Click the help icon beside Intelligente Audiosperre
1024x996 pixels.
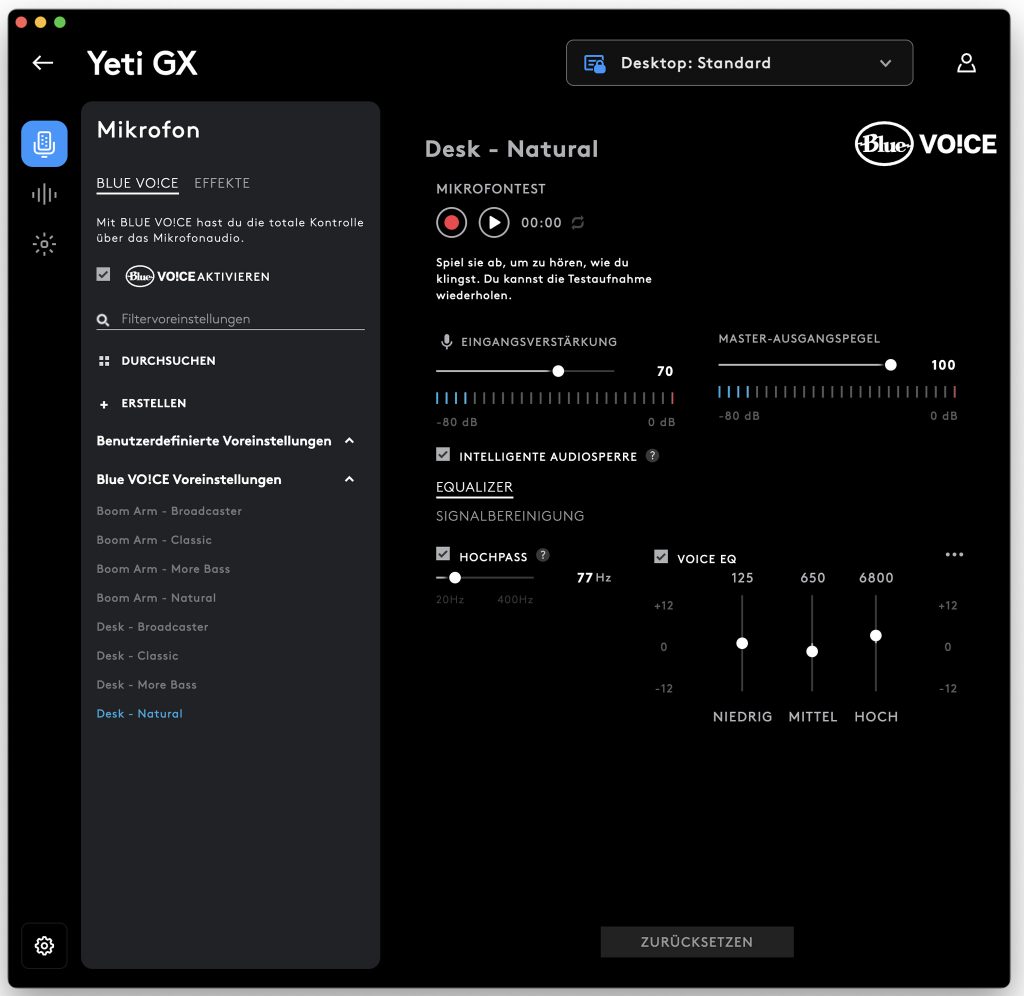652,456
